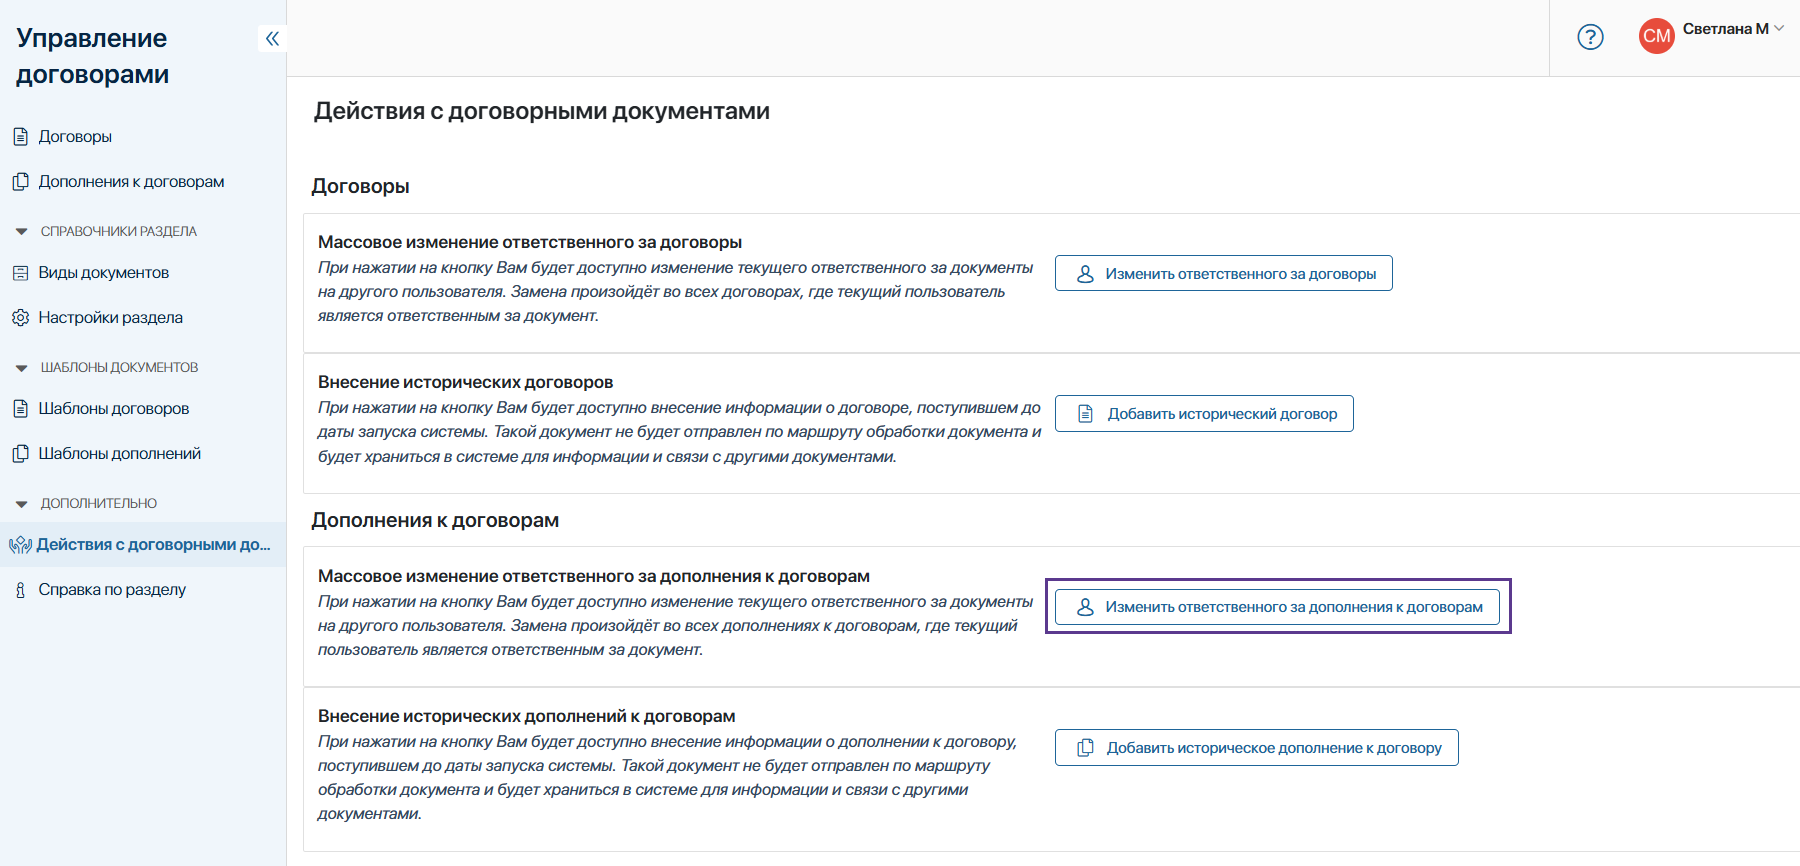
Task: Select Действия с договорными документами menu item
Action: [x=153, y=545]
